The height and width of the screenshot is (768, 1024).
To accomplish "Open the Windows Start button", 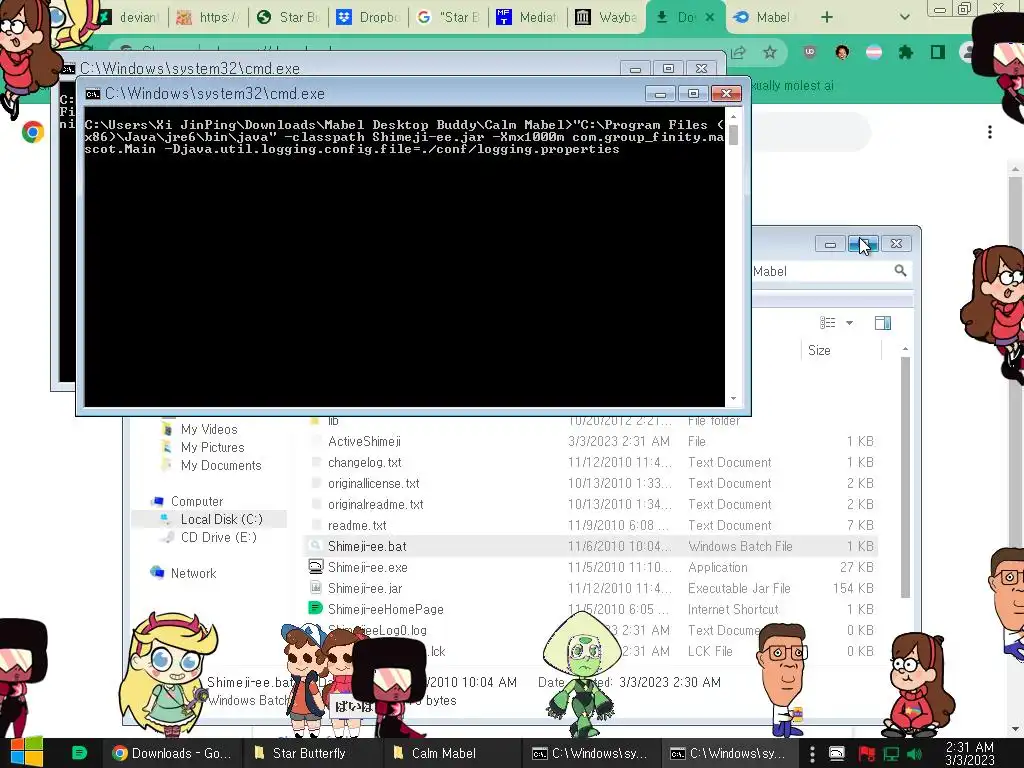I will point(27,752).
